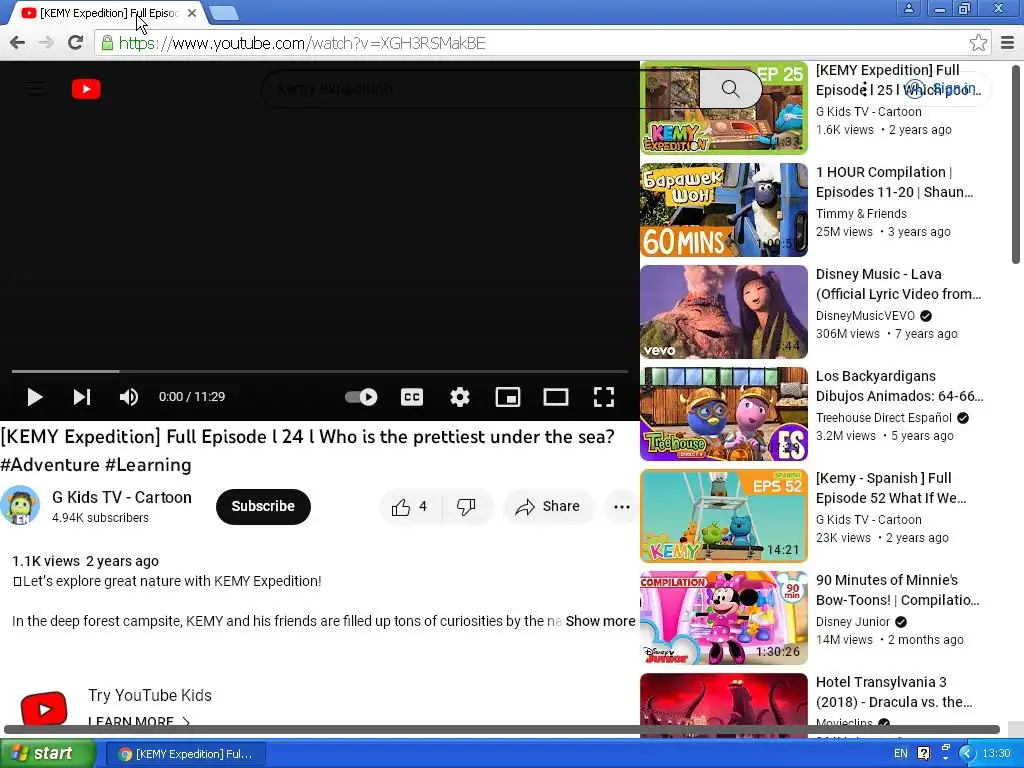
Task: Skip to next video button
Action: pyautogui.click(x=82, y=396)
